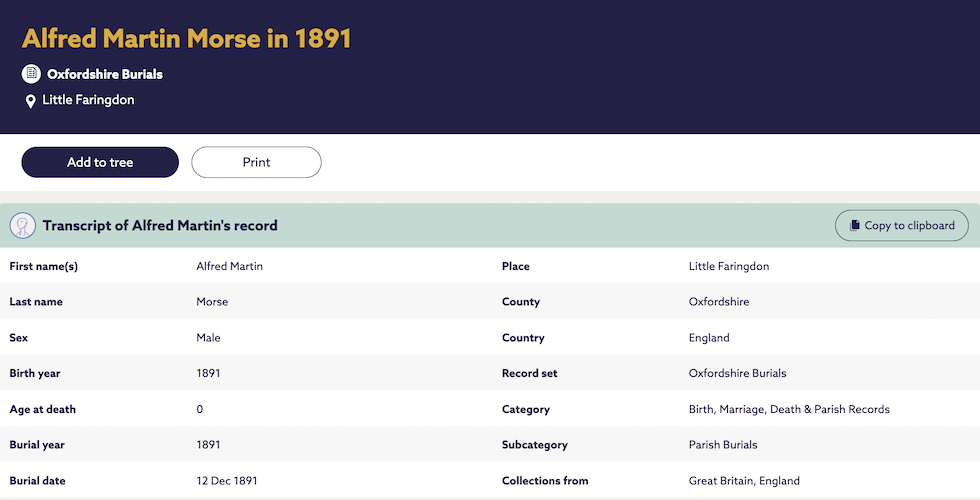Select the Little Faringdon text under the title
The image size is (980, 500).
tap(88, 100)
